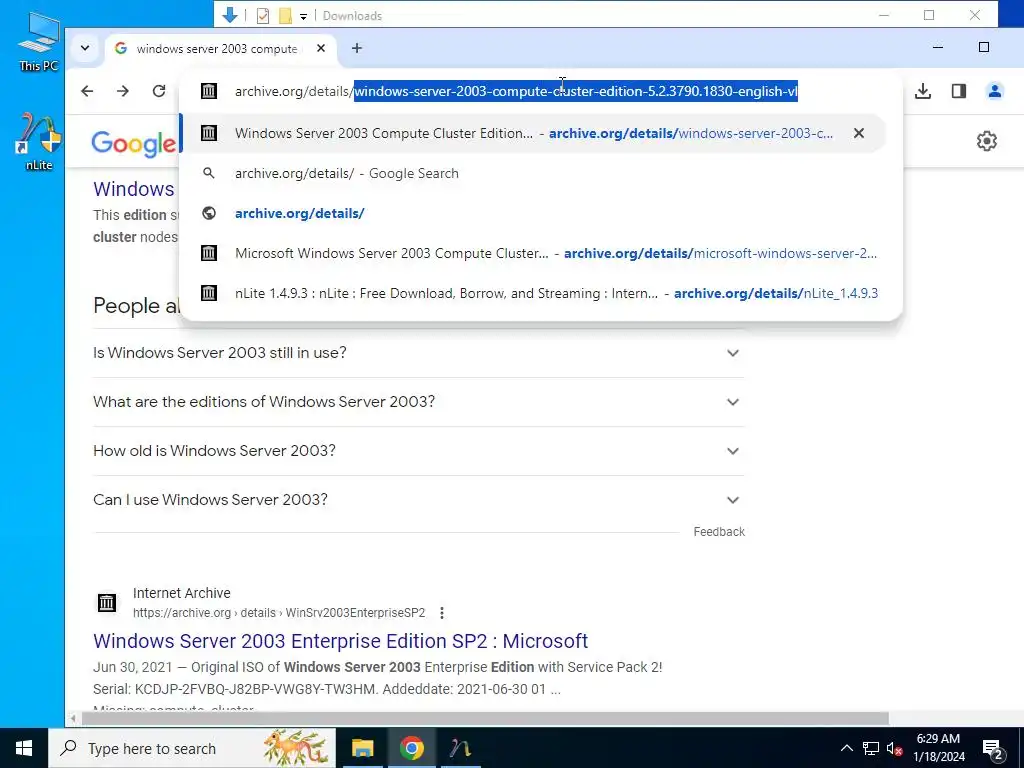The width and height of the screenshot is (1024, 768).
Task: Open Google quick settings gear
Action: (x=987, y=141)
